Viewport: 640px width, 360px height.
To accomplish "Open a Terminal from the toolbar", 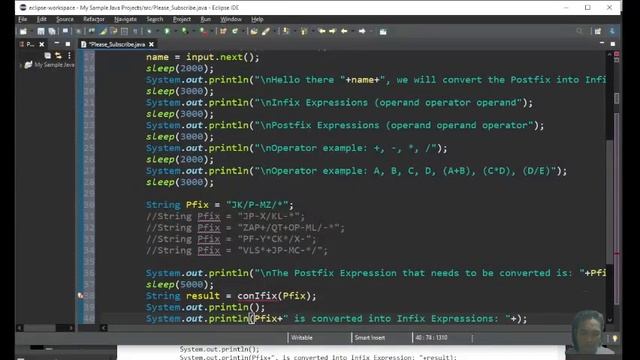I will (65, 31).
